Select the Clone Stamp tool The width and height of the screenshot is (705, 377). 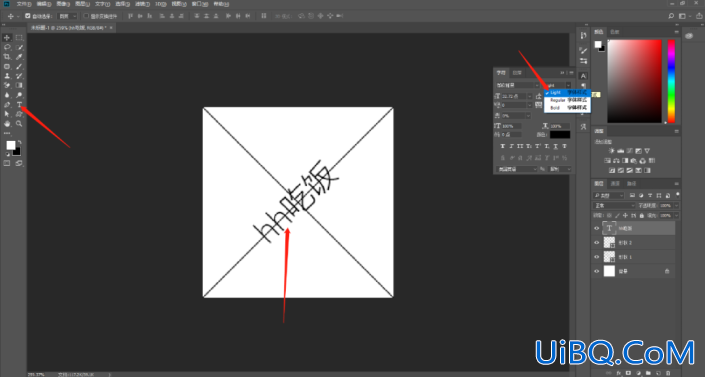click(x=7, y=76)
